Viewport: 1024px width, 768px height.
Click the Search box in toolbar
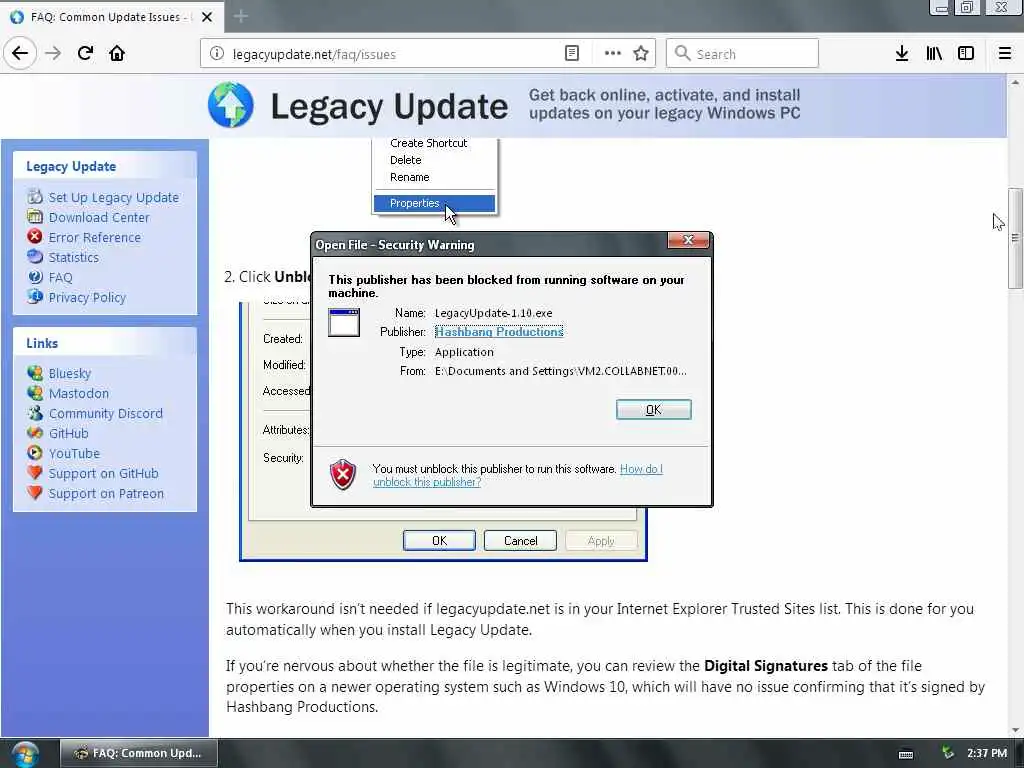point(742,54)
